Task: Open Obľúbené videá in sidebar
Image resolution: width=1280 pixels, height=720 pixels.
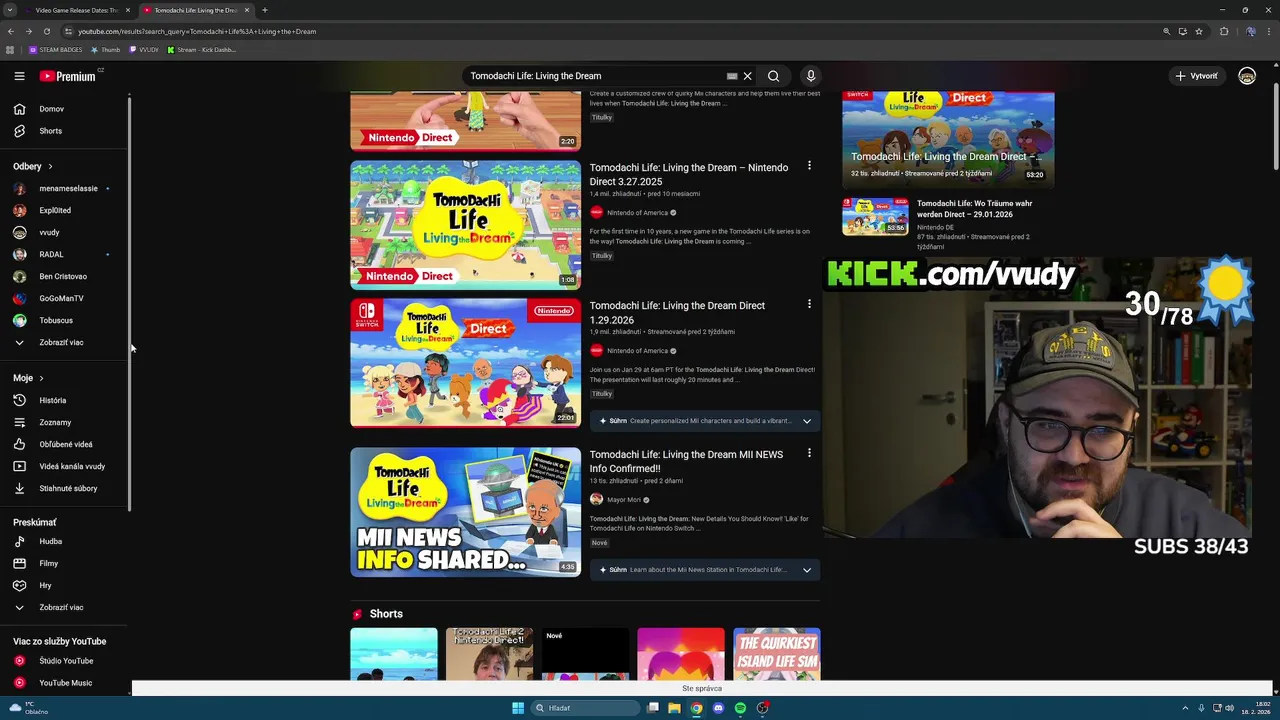Action: 65,444
